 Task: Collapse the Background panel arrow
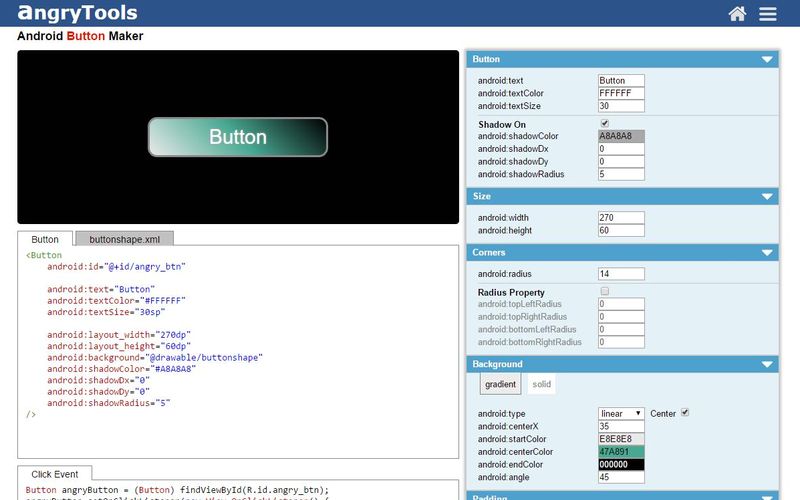point(767,364)
